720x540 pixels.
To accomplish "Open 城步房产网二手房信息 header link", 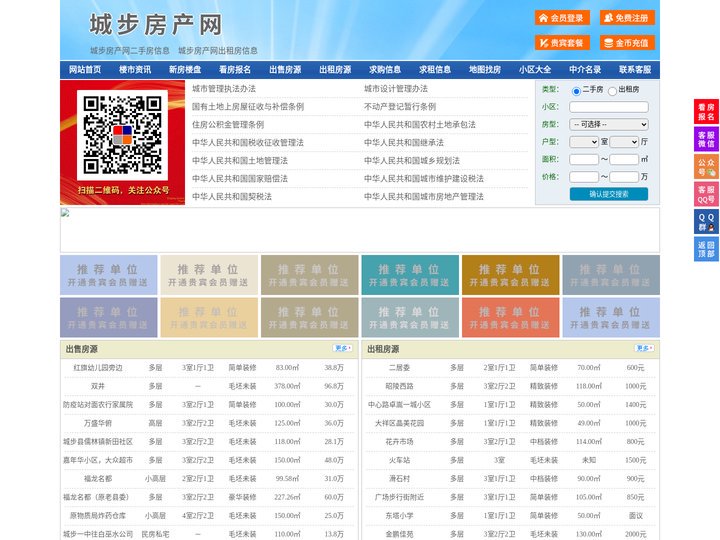I will click(x=130, y=51).
